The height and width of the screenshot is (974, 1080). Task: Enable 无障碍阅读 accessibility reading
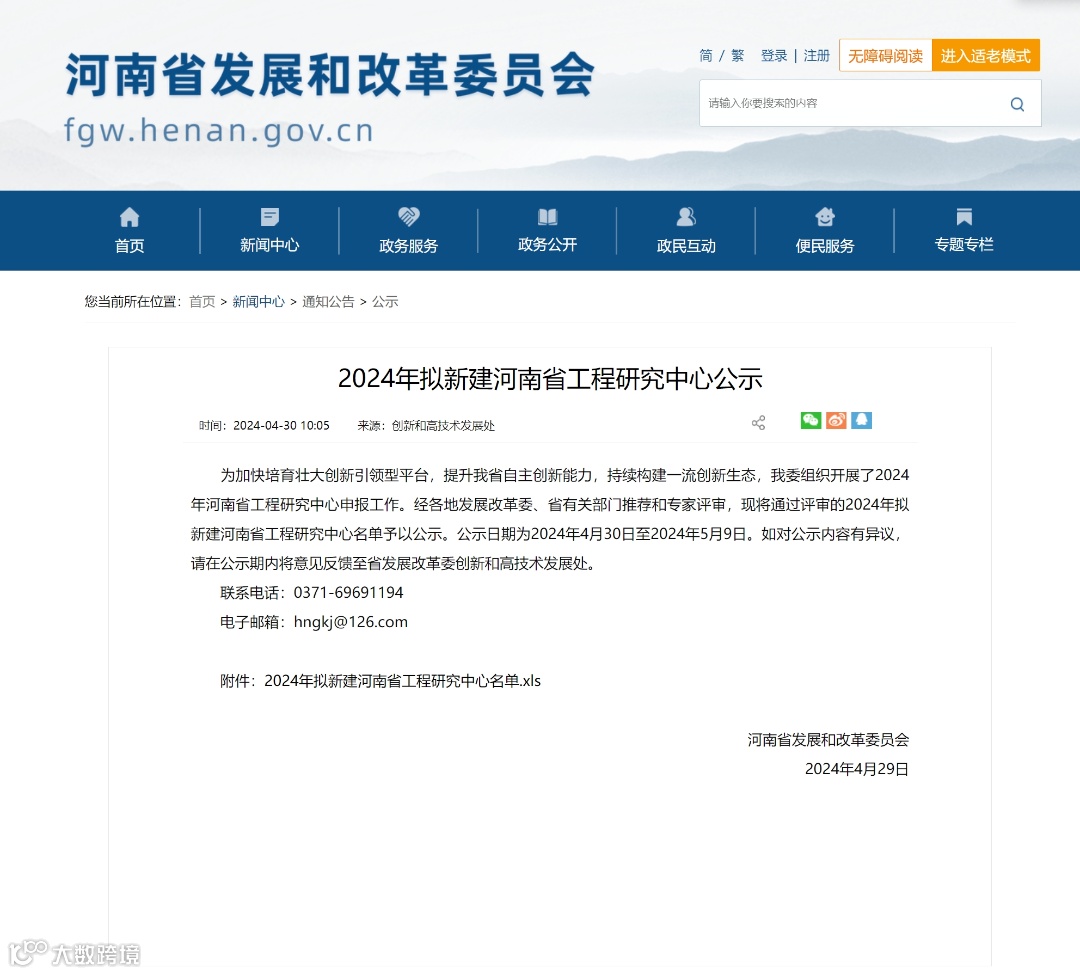(886, 56)
